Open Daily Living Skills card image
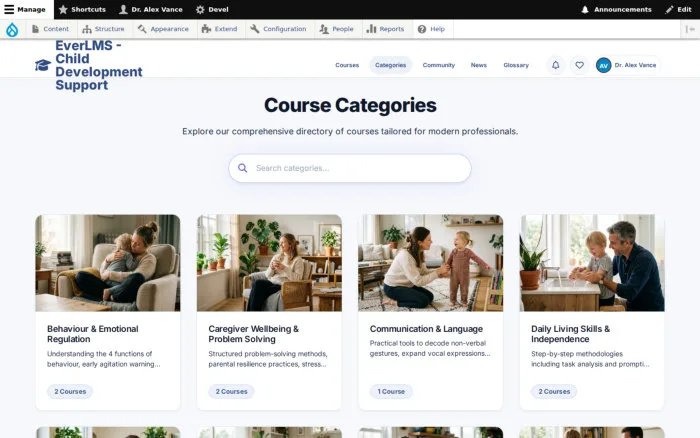 [x=592, y=263]
